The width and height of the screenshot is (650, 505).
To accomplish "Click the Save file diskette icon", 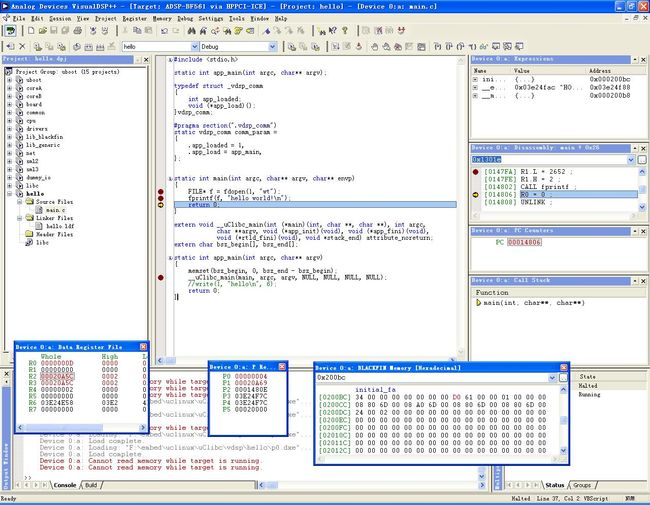I will coord(54,31).
